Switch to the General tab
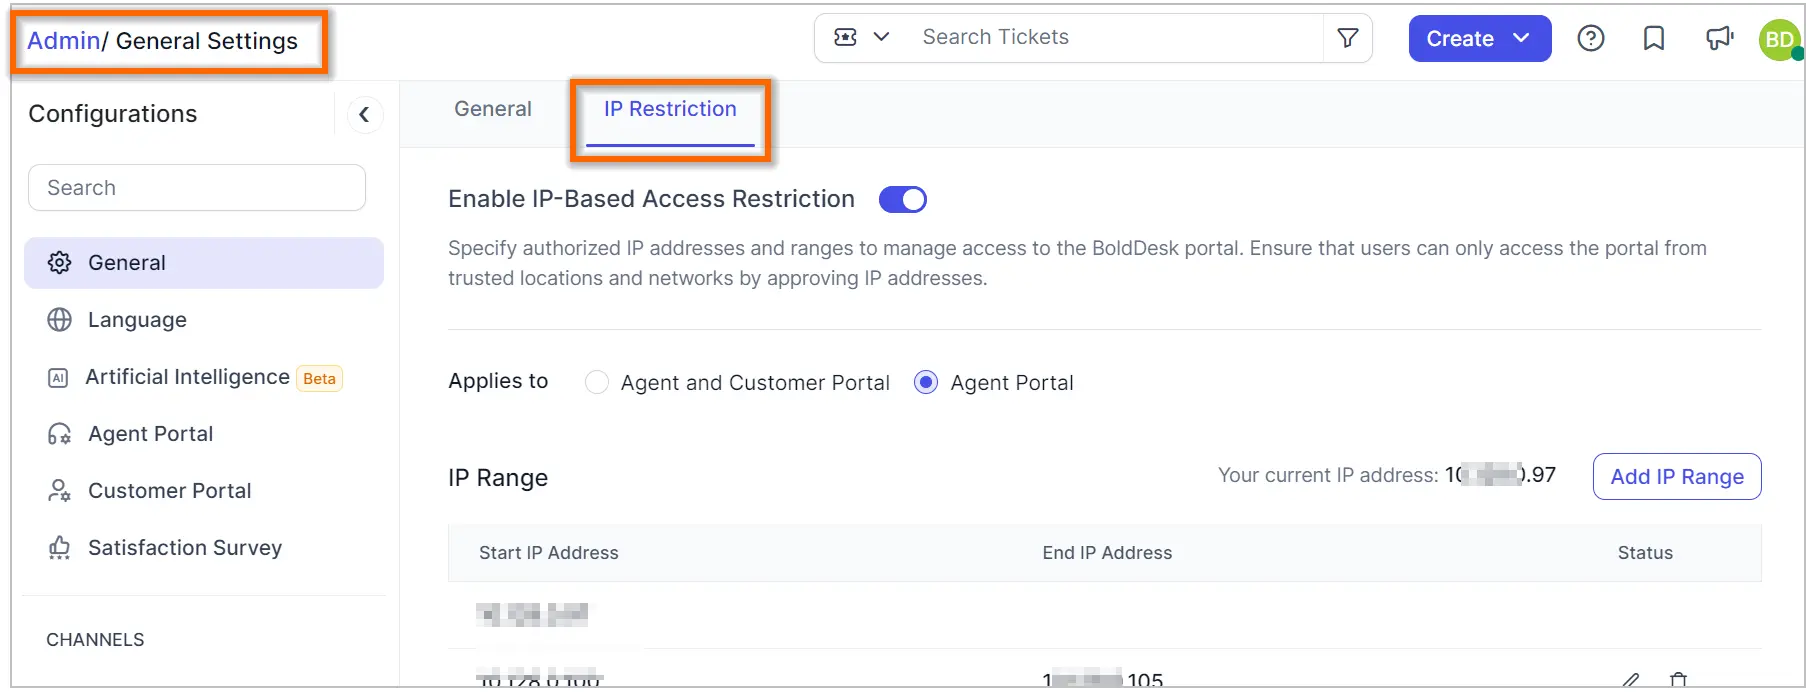1806x694 pixels. point(493,109)
